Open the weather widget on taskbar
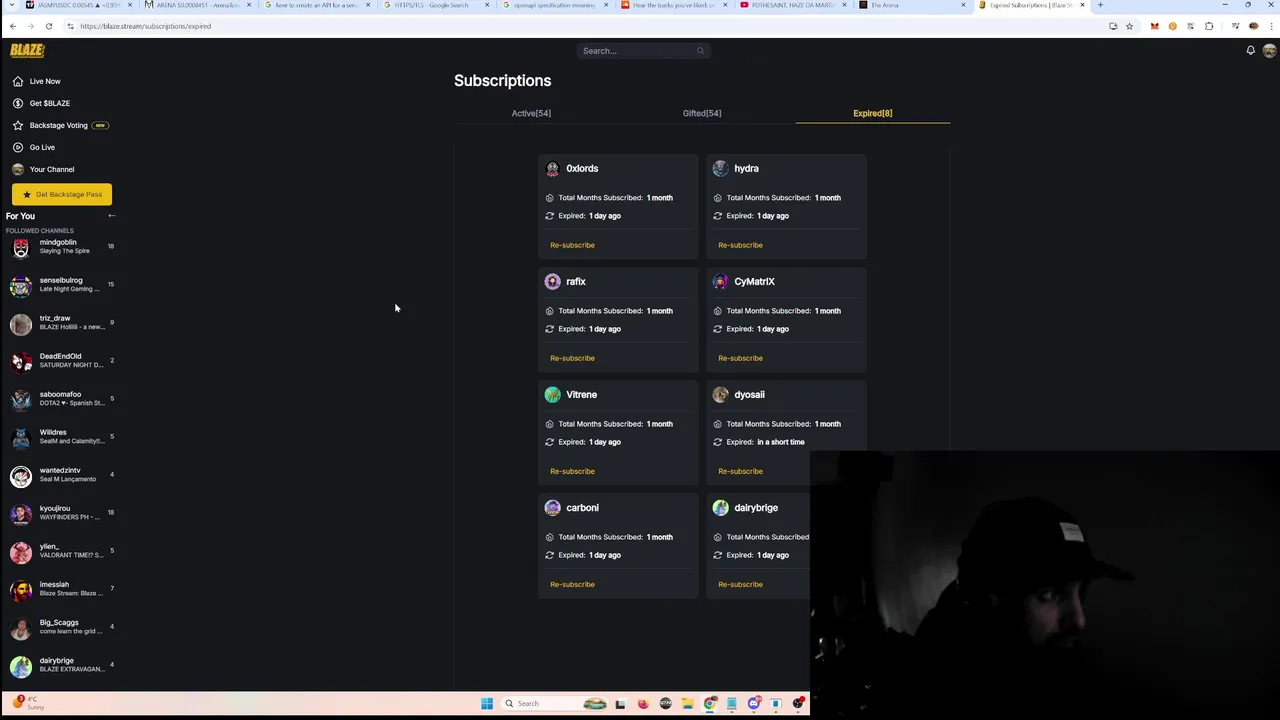Screen dimensions: 1280x720 [x=28, y=703]
